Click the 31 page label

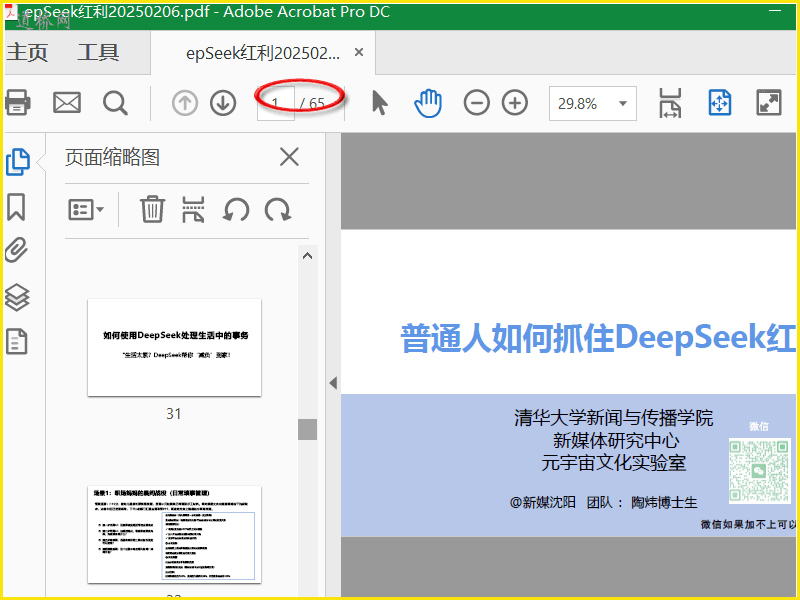point(173,414)
